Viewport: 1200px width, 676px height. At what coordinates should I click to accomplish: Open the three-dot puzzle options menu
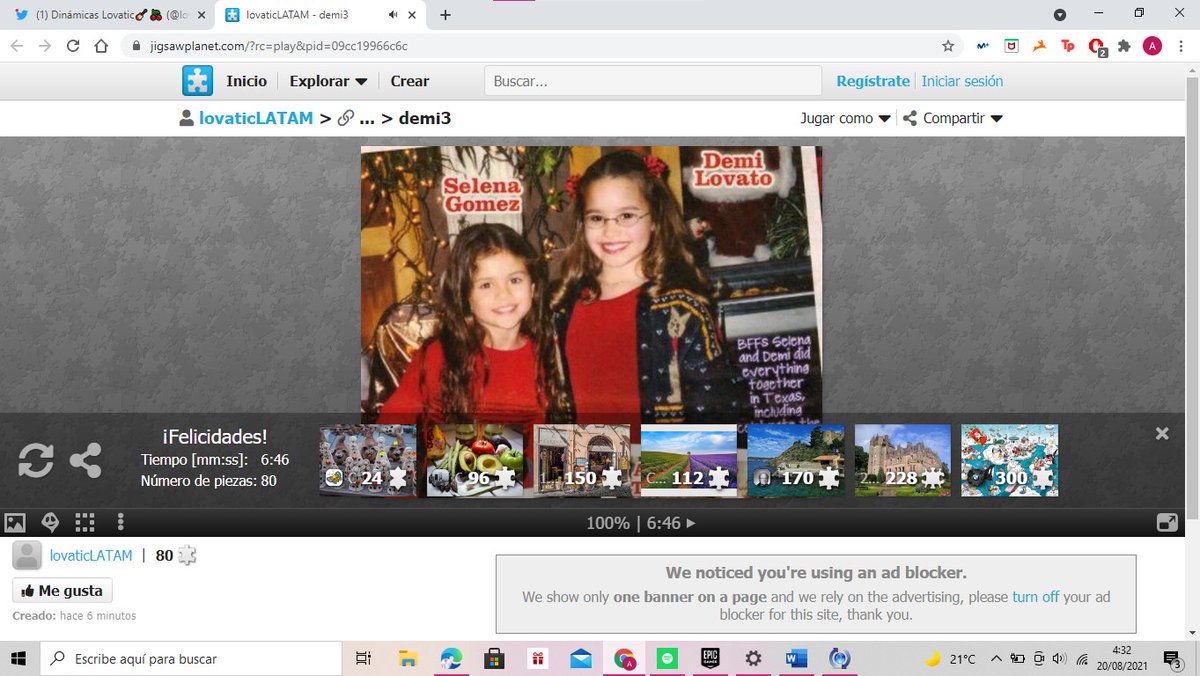pyautogui.click(x=120, y=522)
